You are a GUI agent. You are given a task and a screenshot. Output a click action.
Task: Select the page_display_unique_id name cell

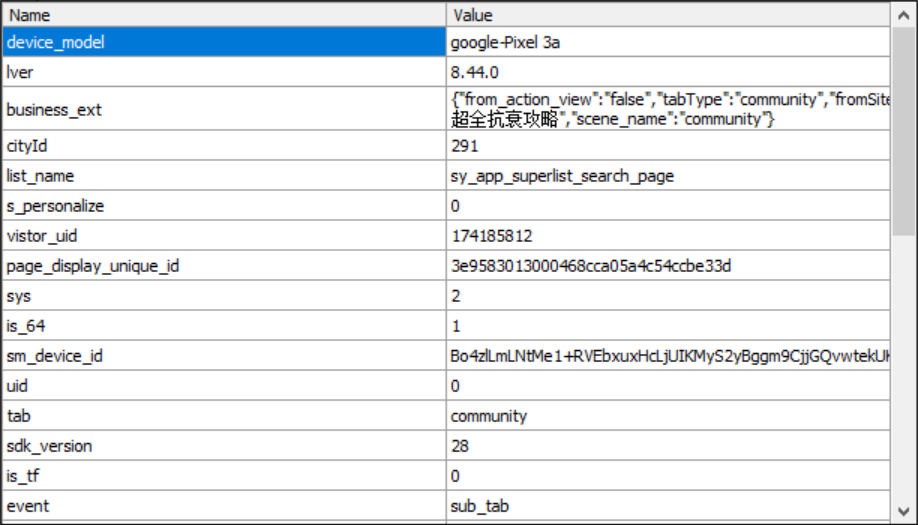point(224,266)
